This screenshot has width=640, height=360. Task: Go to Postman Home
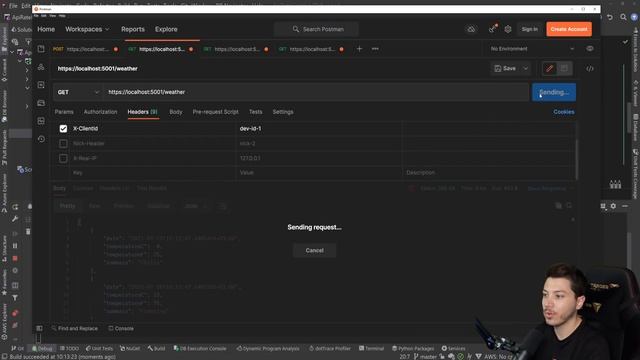46,29
